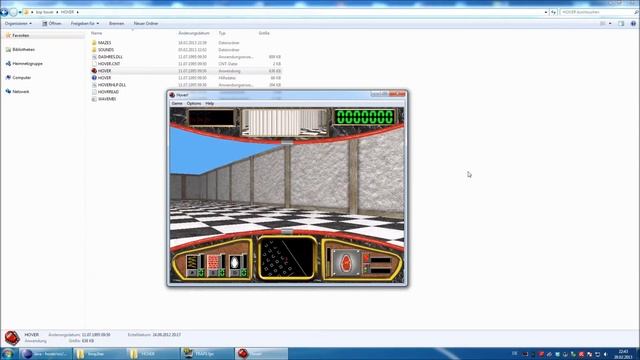Click the Explorer help question mark icon
The image size is (640, 360).
coord(633,24)
